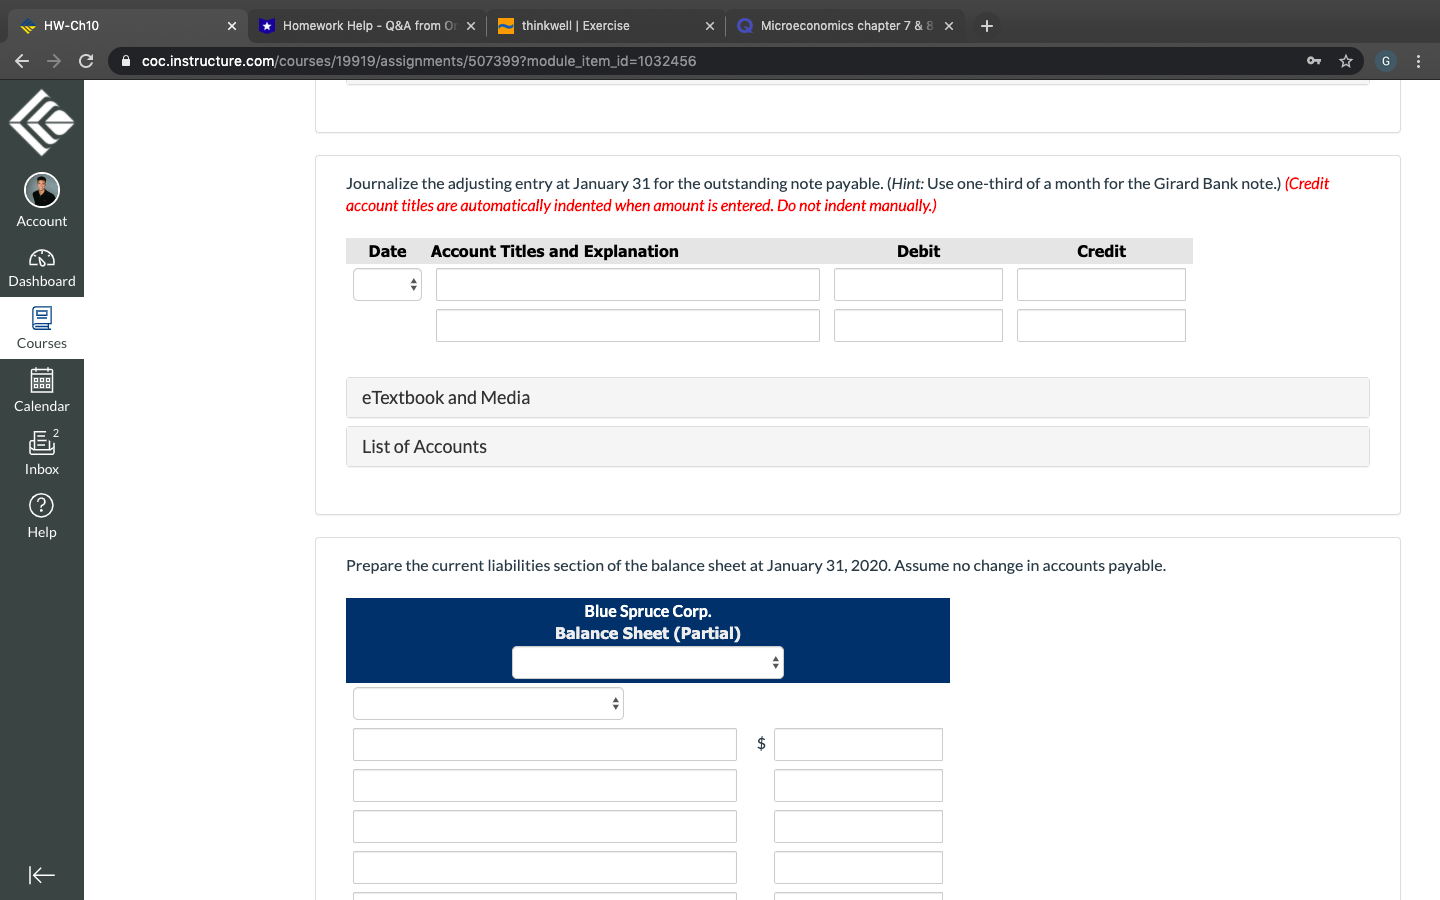Go back using browser back arrow
The image size is (1440, 900).
22,61
